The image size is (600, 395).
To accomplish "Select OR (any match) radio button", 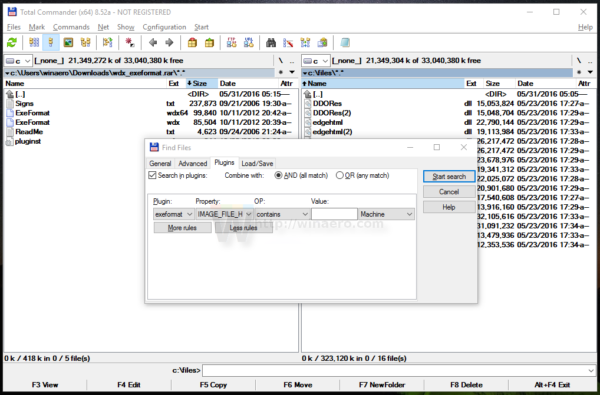I will pyautogui.click(x=339, y=175).
